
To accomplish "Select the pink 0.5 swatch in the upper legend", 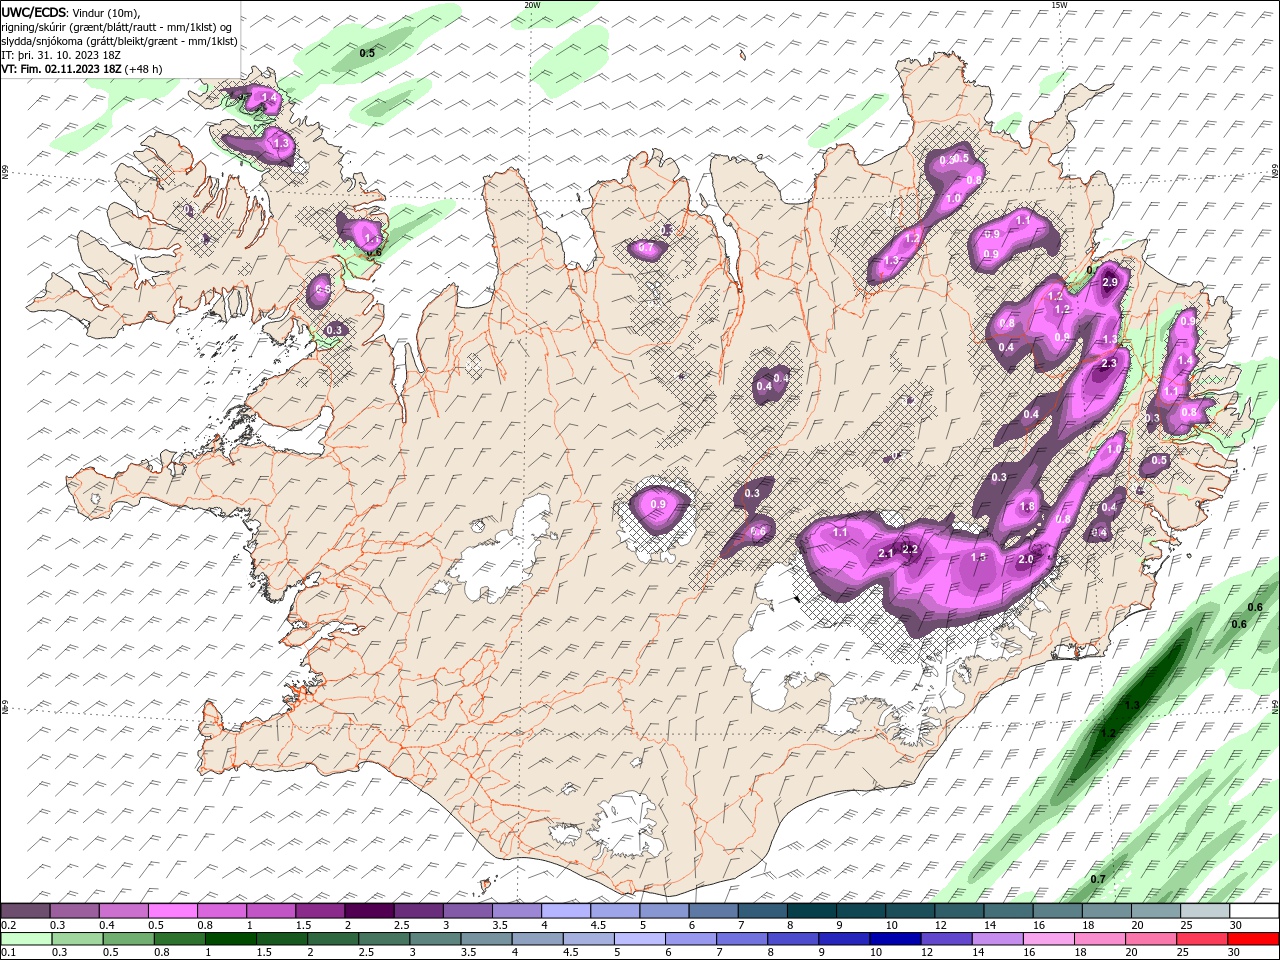I will pos(172,911).
